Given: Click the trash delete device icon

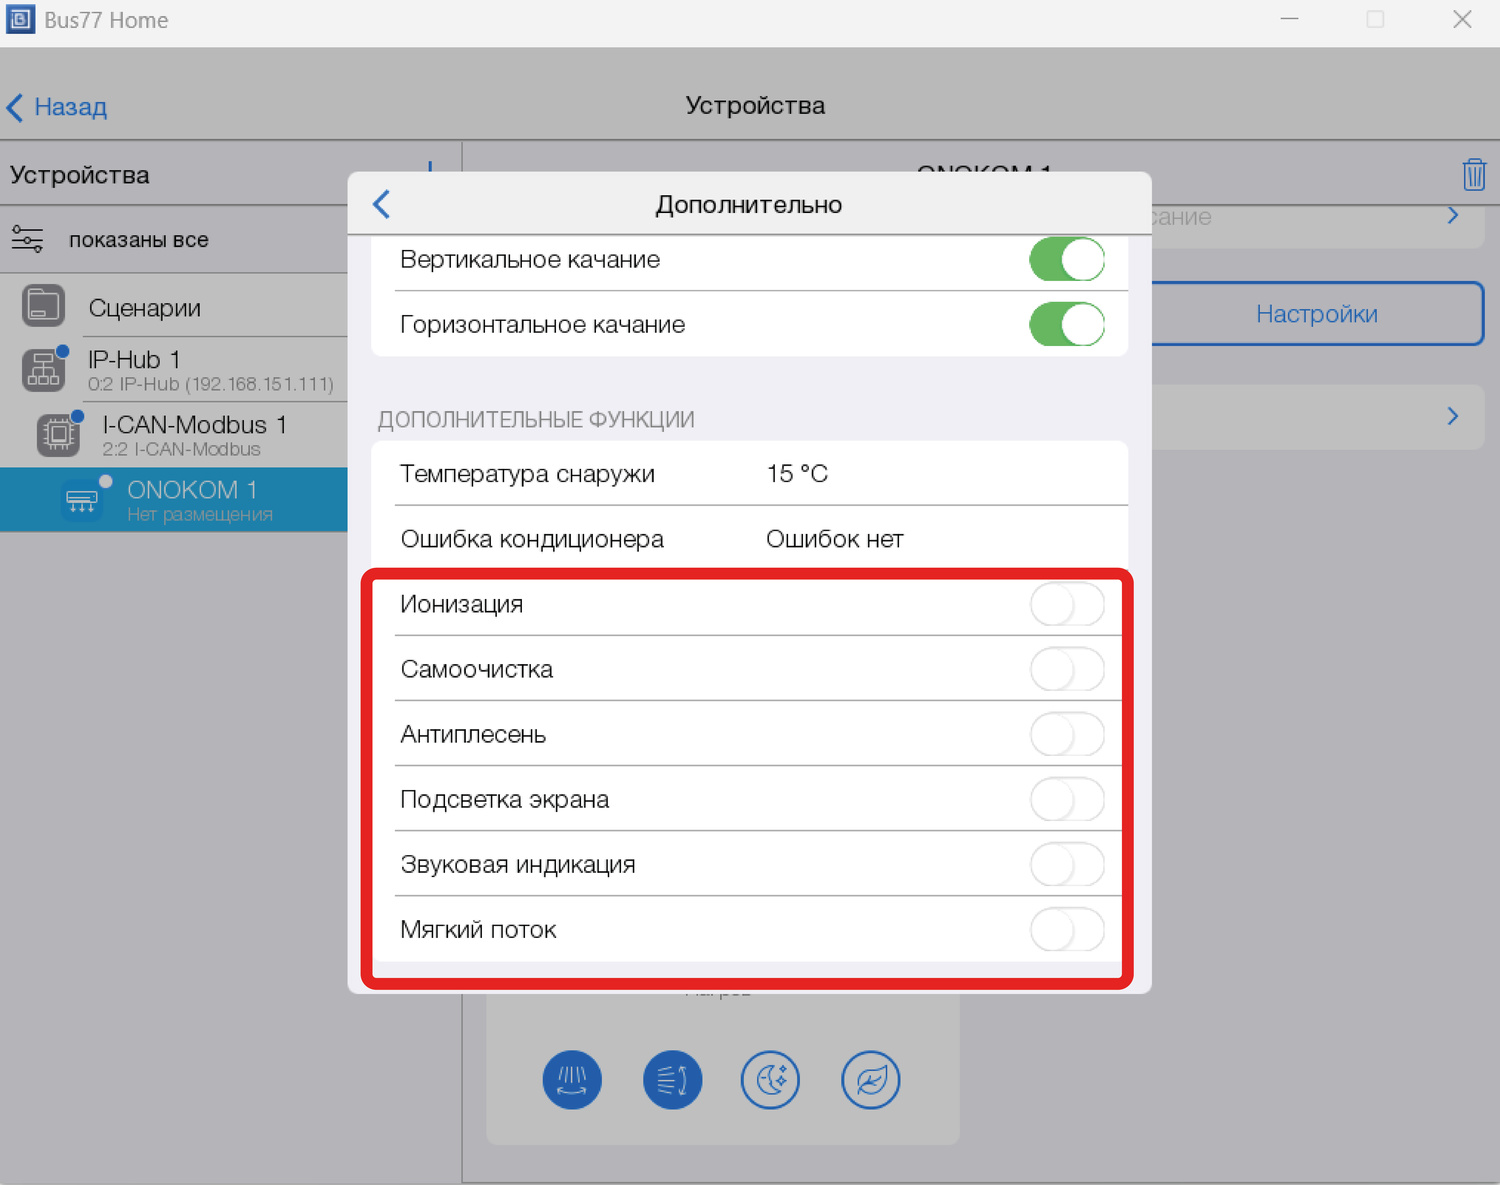Looking at the screenshot, I should [1473, 174].
